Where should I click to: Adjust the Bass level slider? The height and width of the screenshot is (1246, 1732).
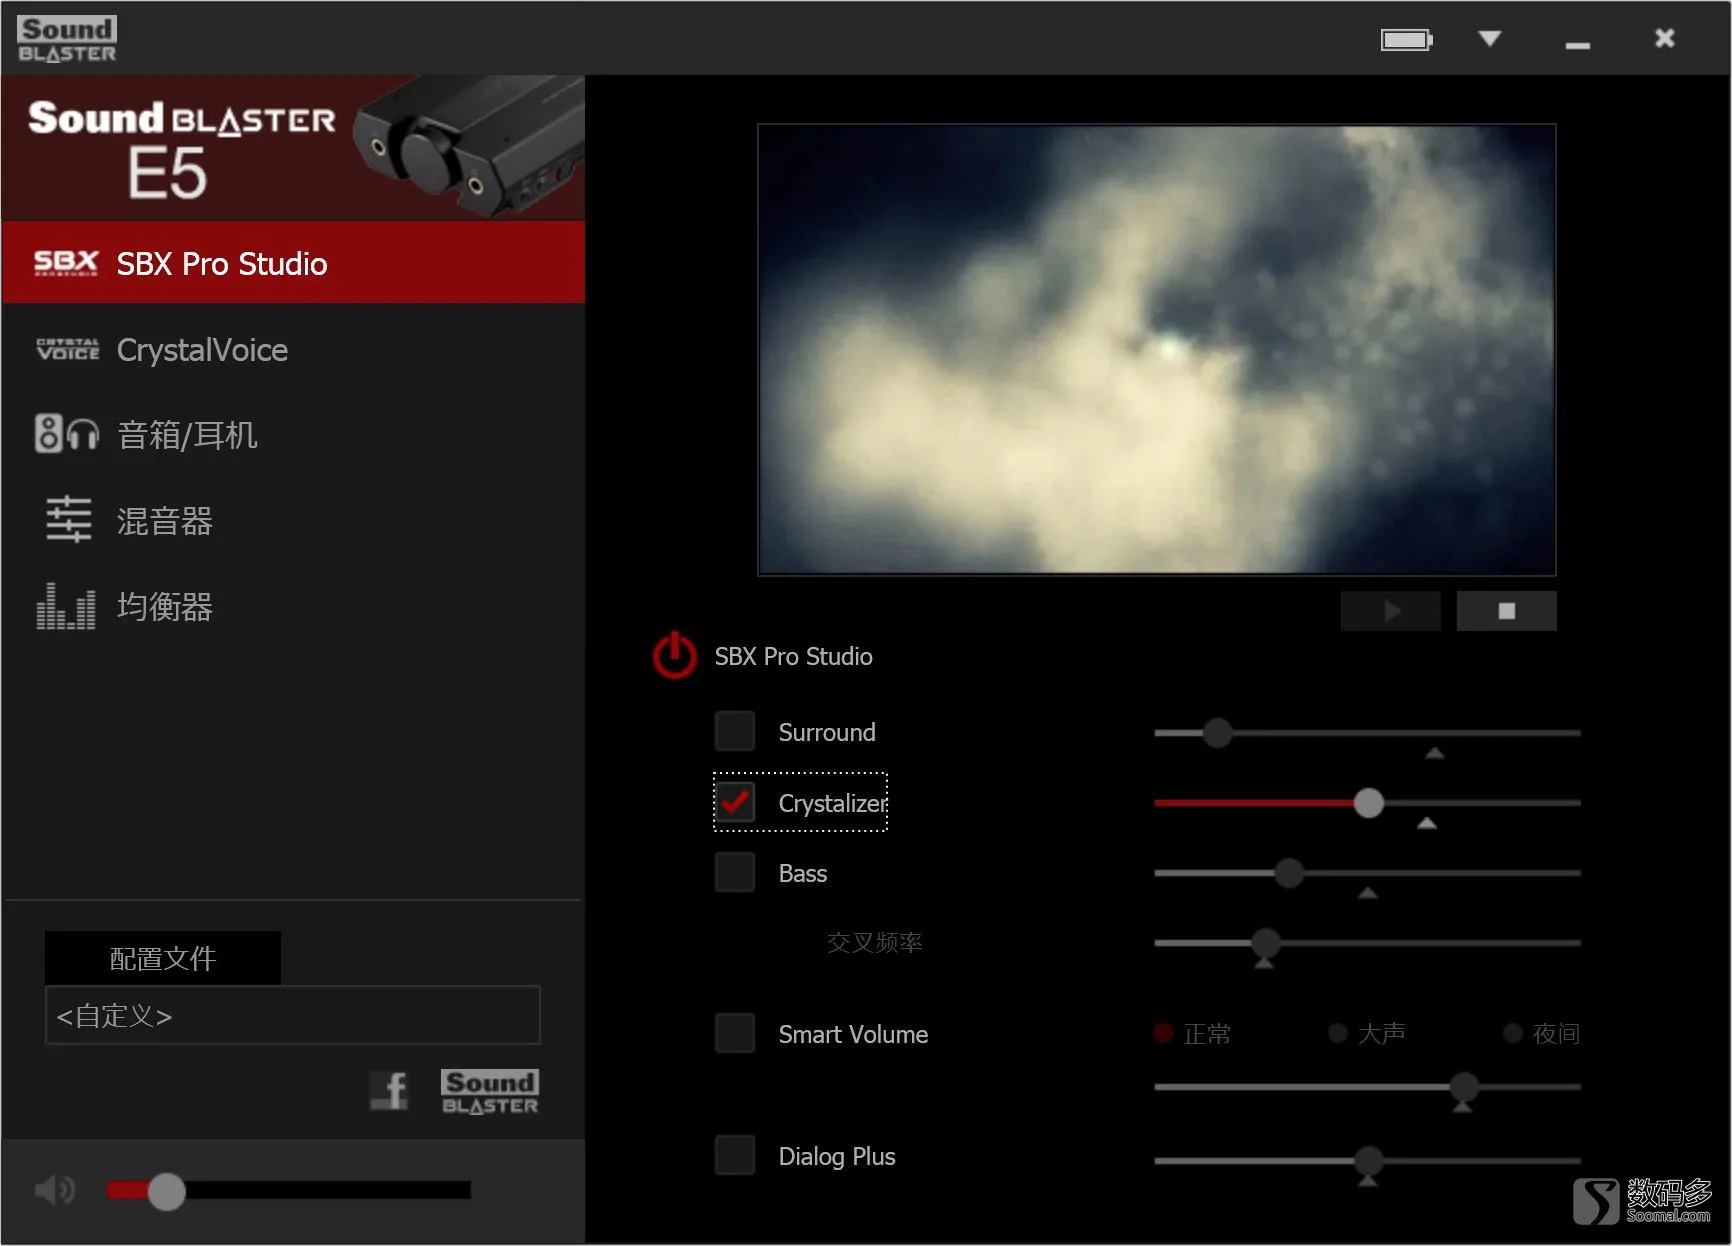click(1367, 873)
